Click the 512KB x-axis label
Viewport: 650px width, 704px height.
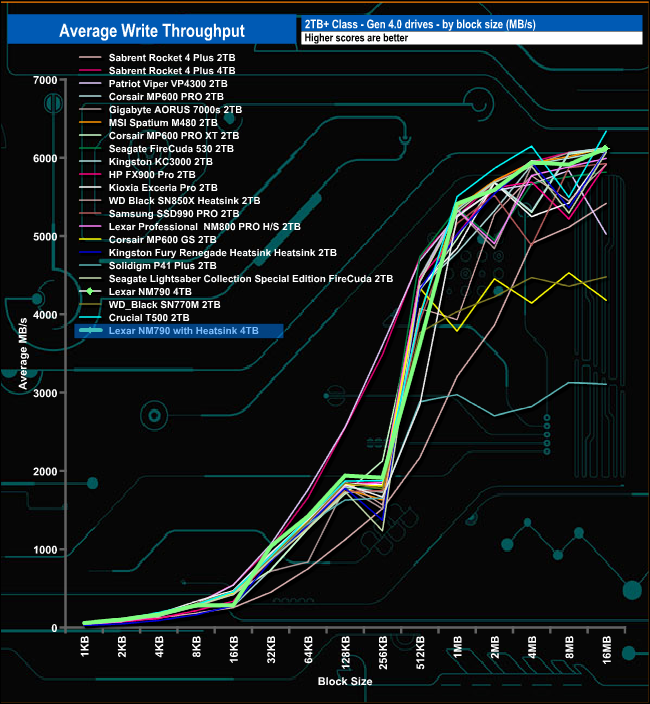420,653
